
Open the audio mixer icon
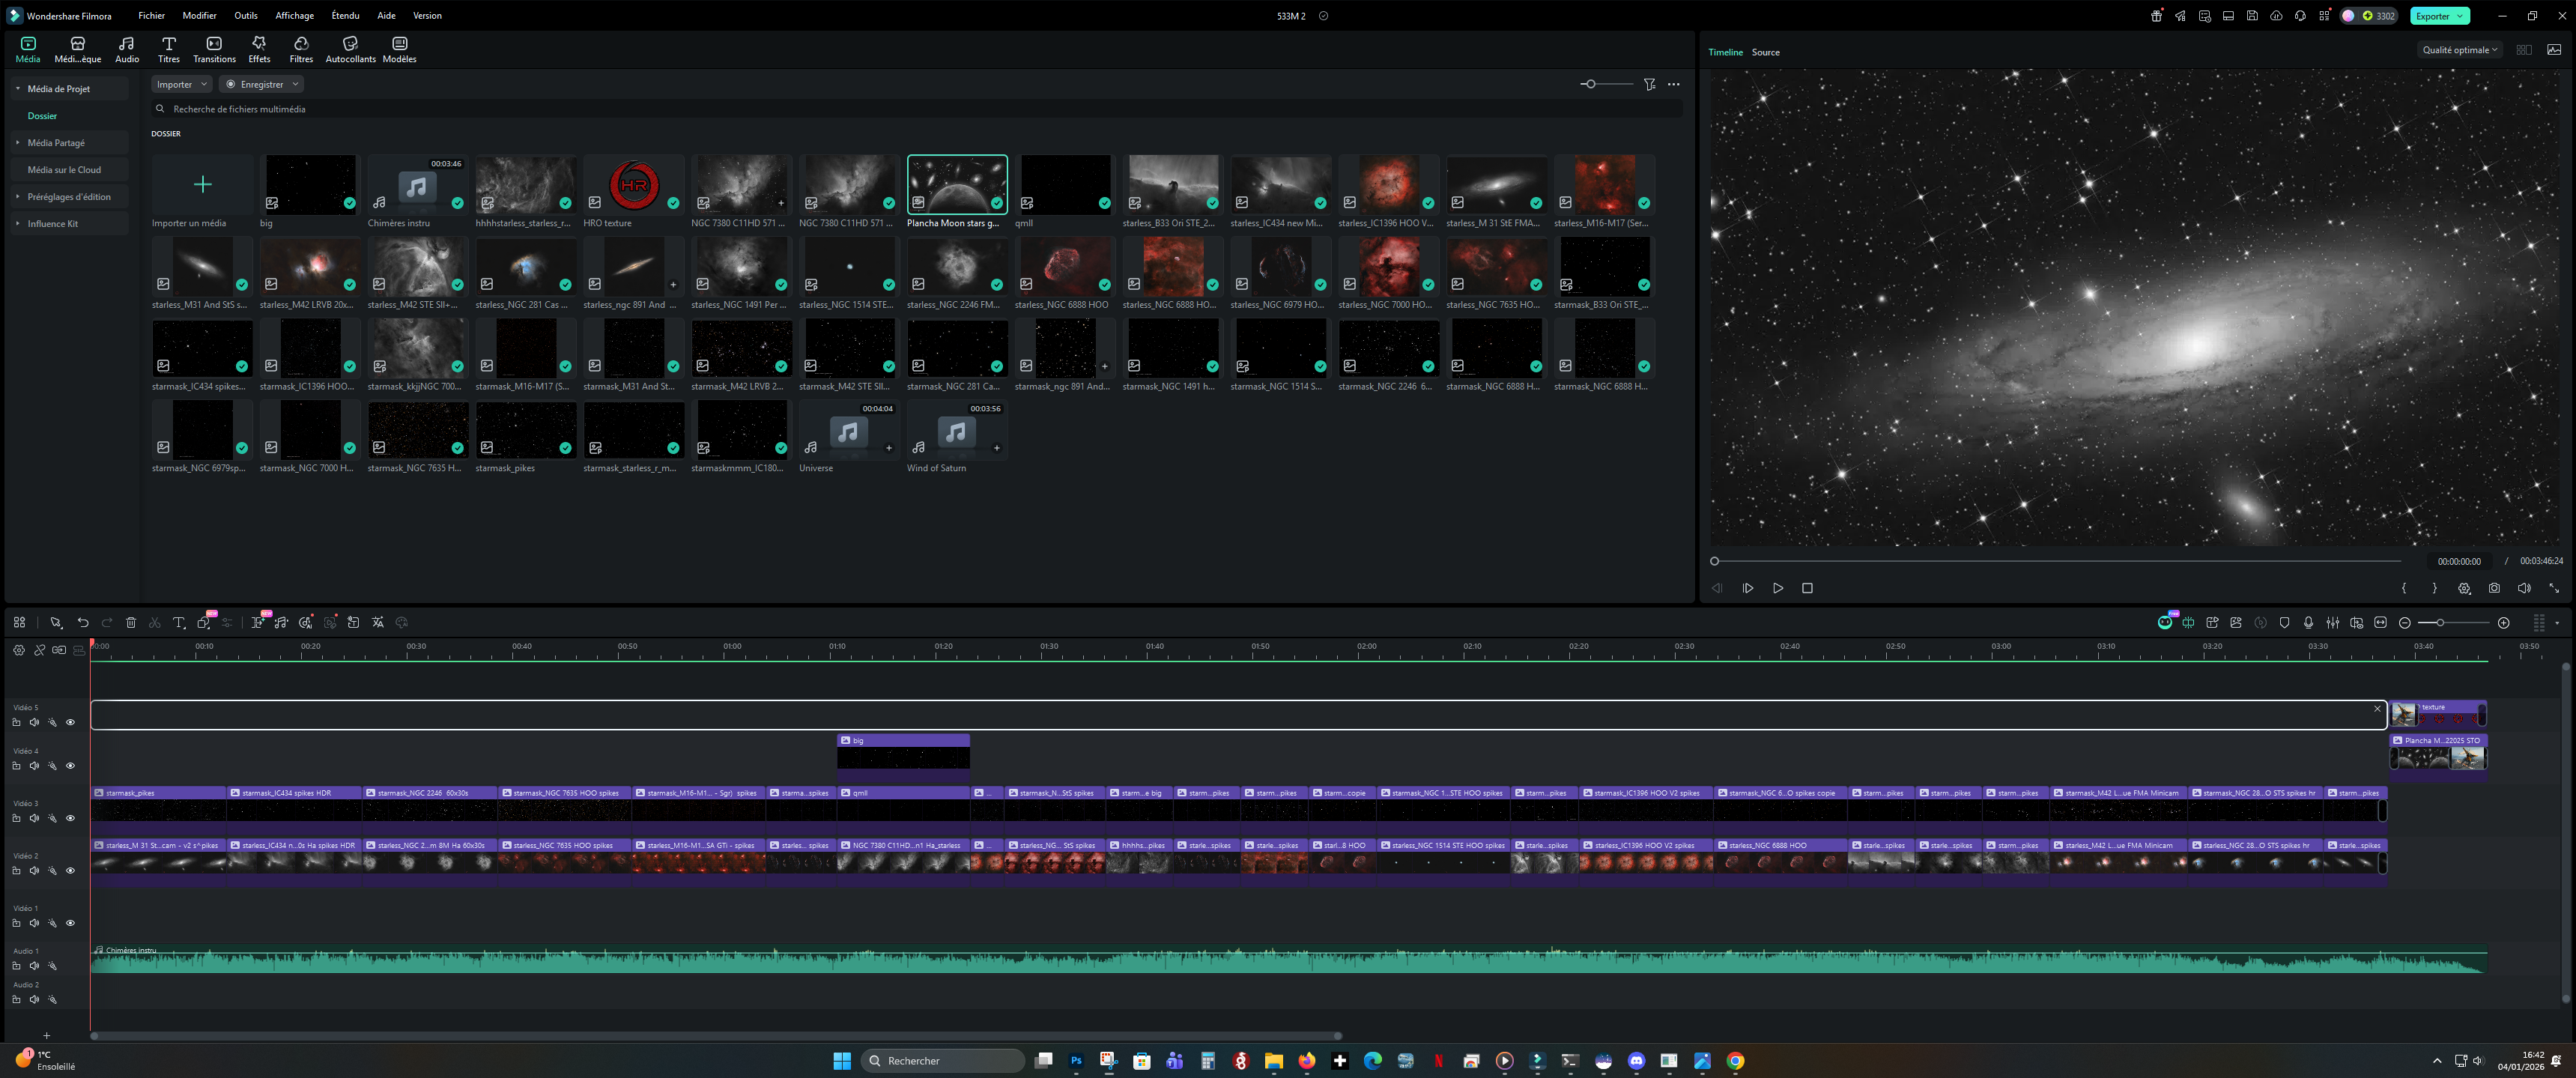click(2333, 623)
